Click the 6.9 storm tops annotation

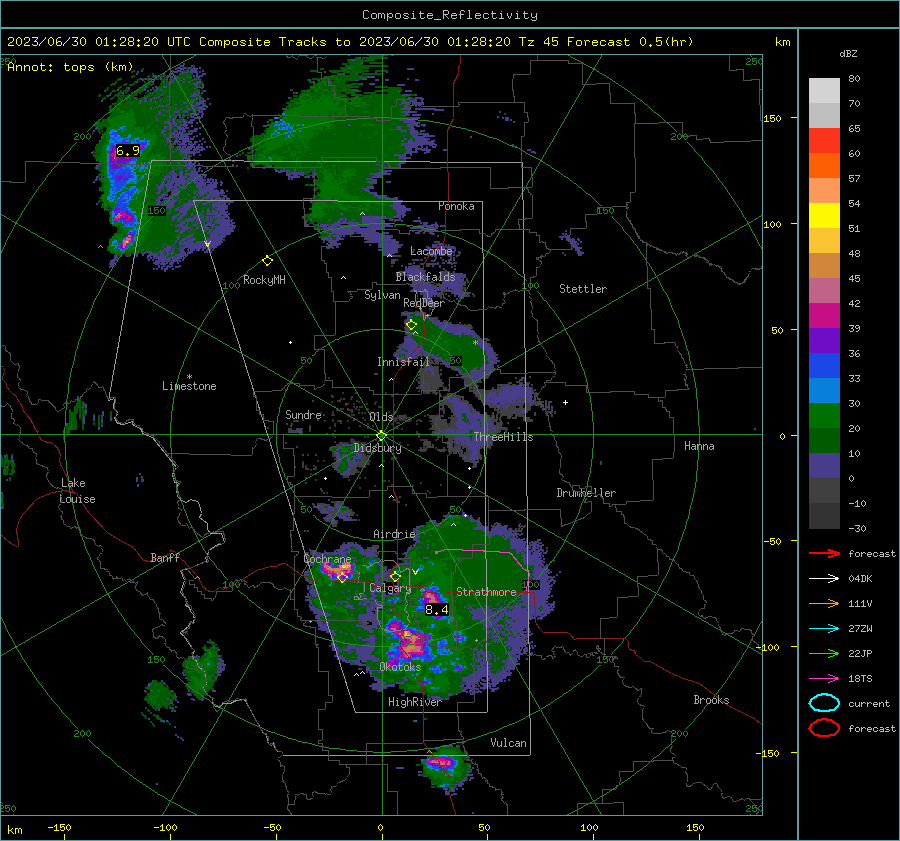pos(127,151)
